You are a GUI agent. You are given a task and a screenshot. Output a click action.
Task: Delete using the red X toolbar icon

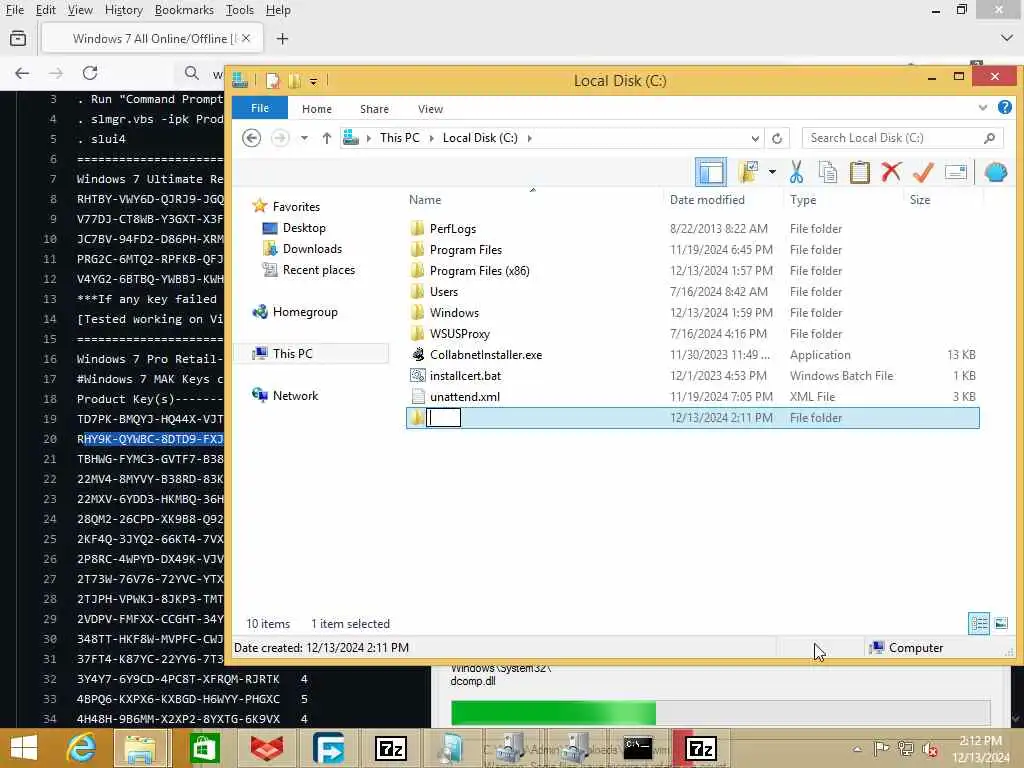tap(891, 172)
